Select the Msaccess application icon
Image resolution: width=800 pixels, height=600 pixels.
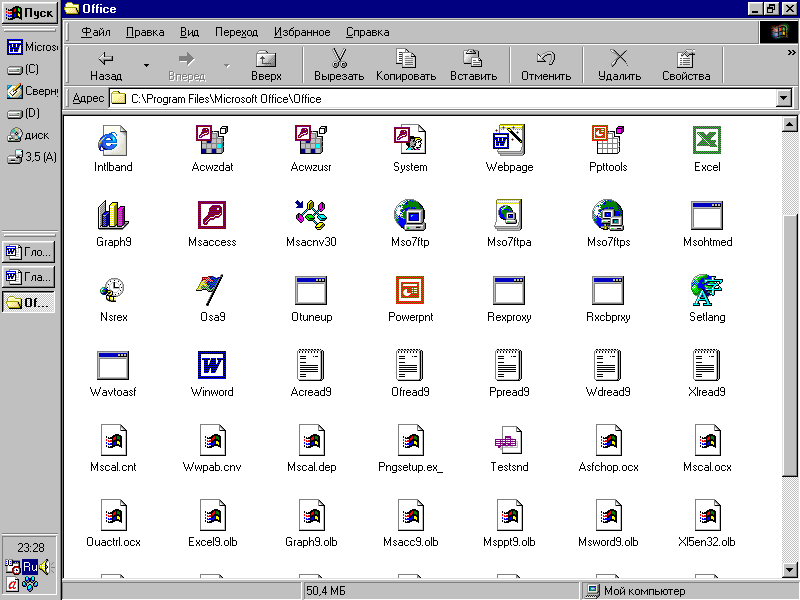[212, 215]
